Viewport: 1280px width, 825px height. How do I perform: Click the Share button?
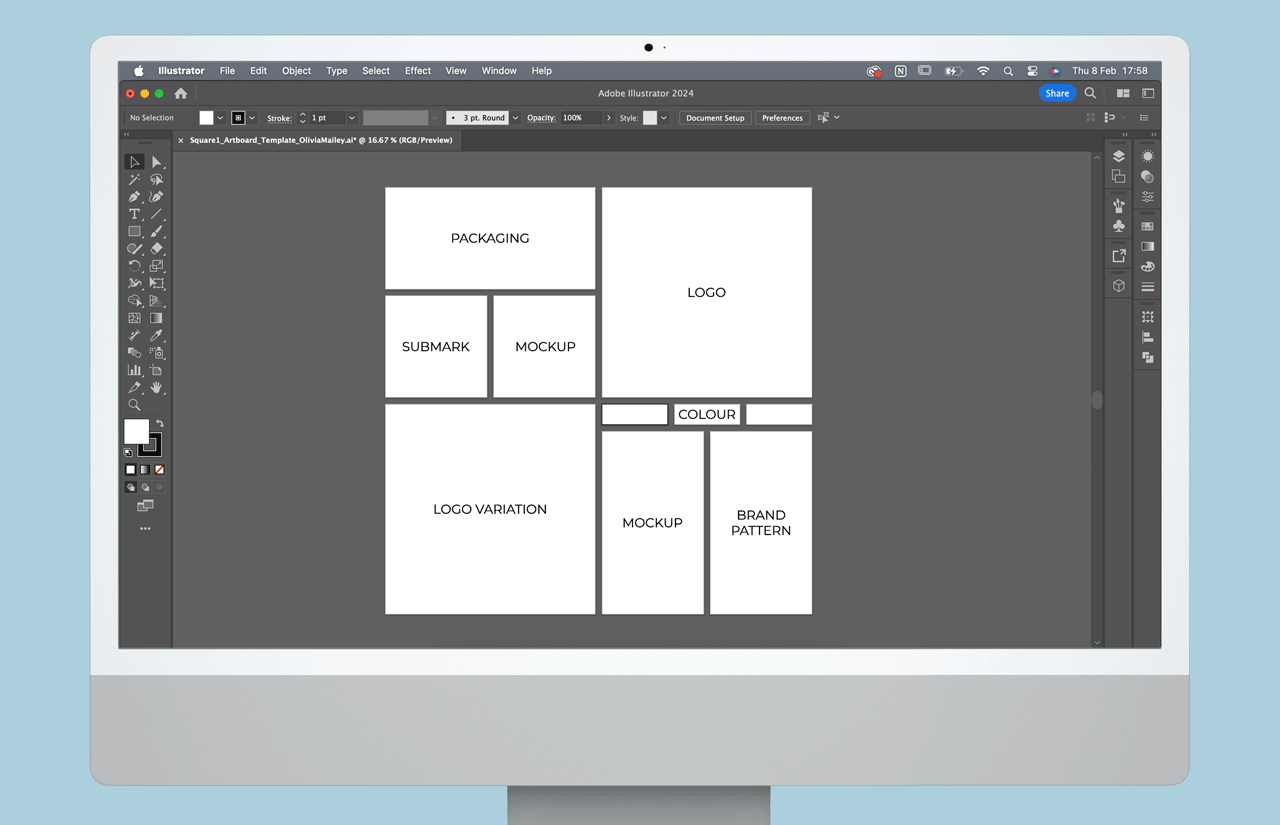coord(1057,93)
